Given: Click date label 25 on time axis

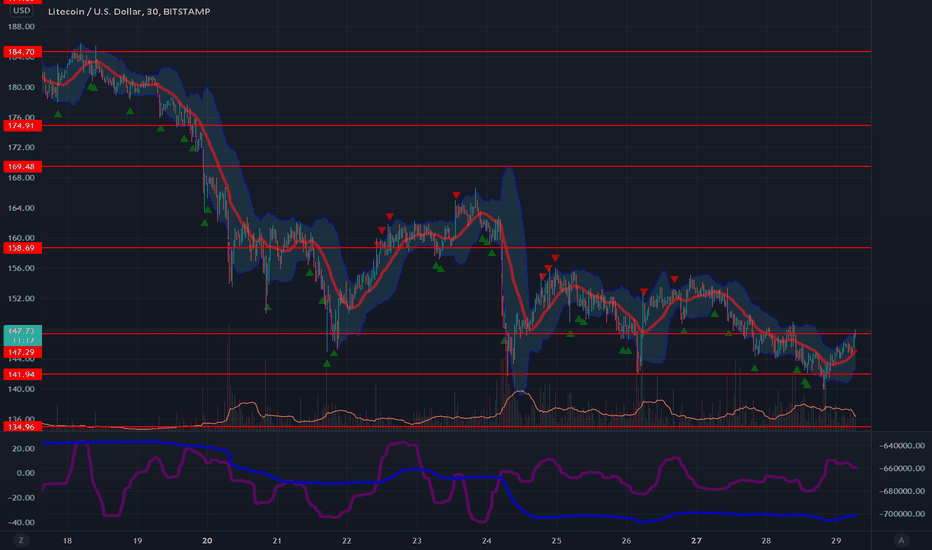Looking at the screenshot, I should [556, 540].
